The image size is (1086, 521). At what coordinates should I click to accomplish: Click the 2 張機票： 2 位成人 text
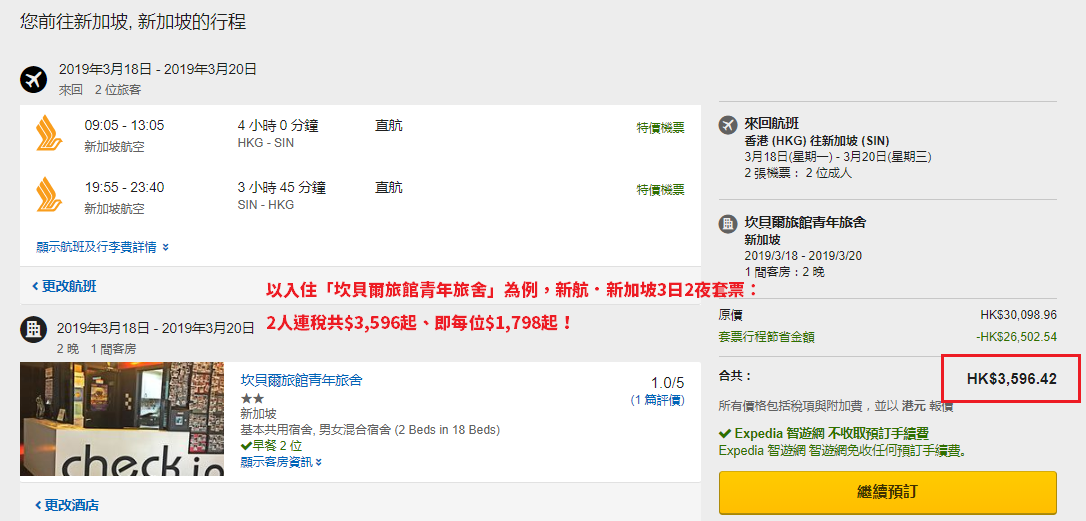point(798,173)
